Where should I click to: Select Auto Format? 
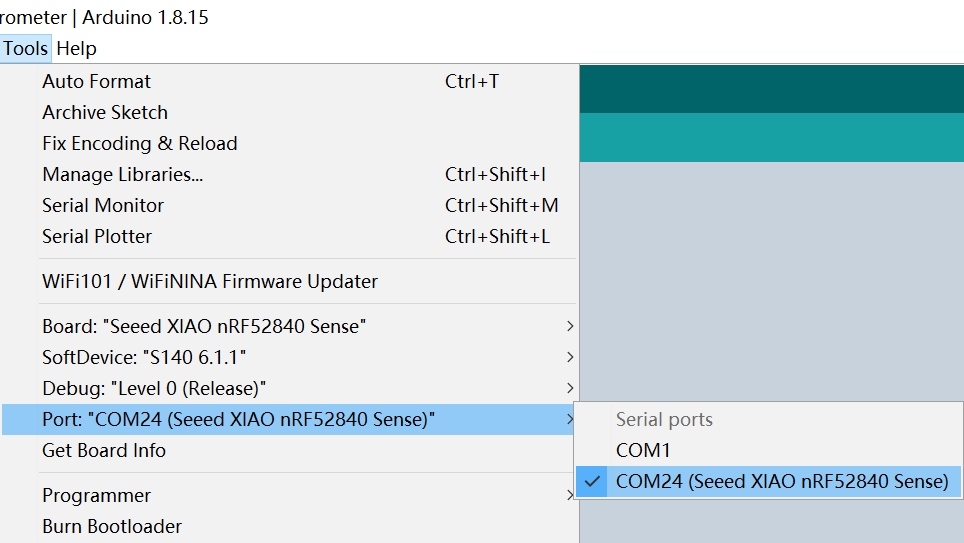click(290, 81)
